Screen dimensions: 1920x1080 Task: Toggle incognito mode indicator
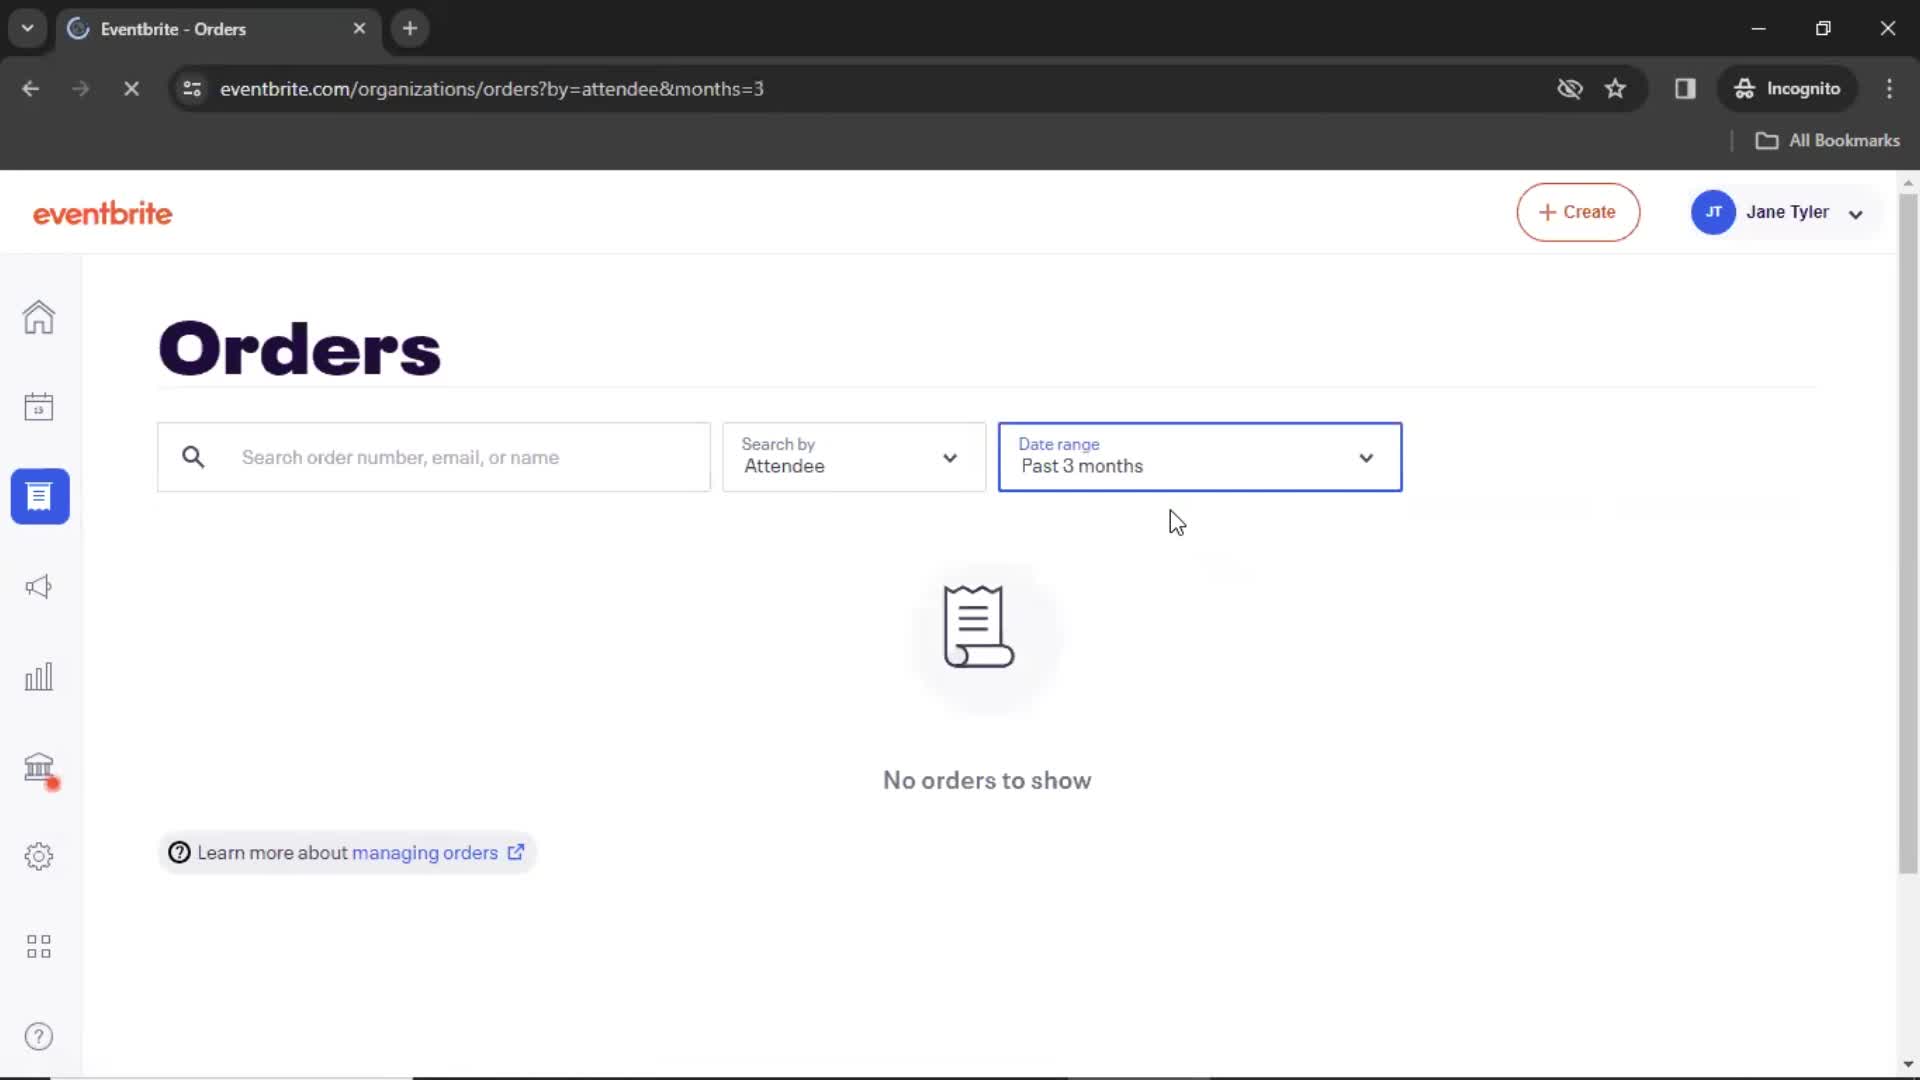[x=1787, y=88]
